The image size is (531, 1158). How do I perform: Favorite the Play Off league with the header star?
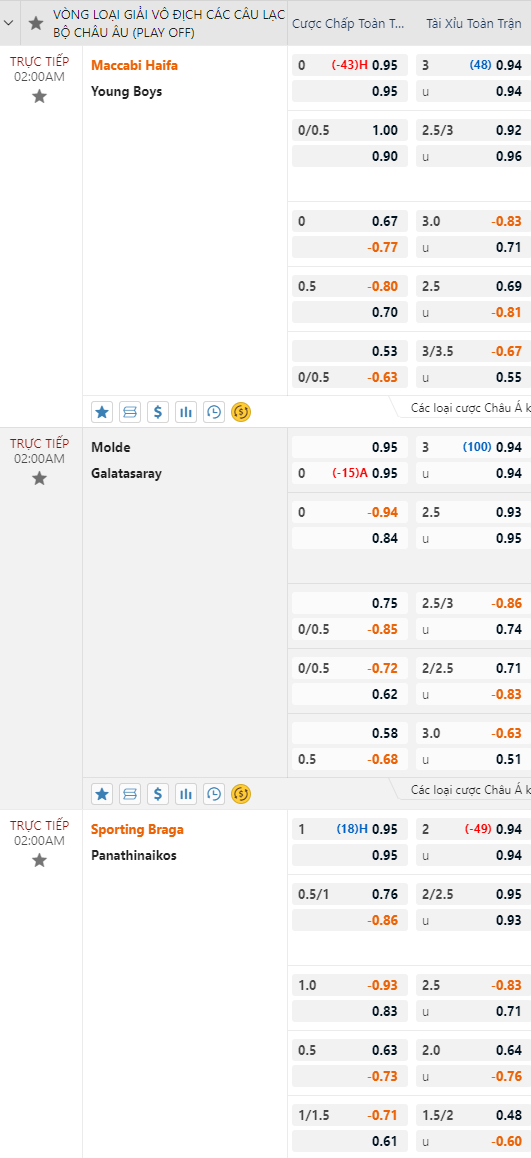pyautogui.click(x=35, y=23)
